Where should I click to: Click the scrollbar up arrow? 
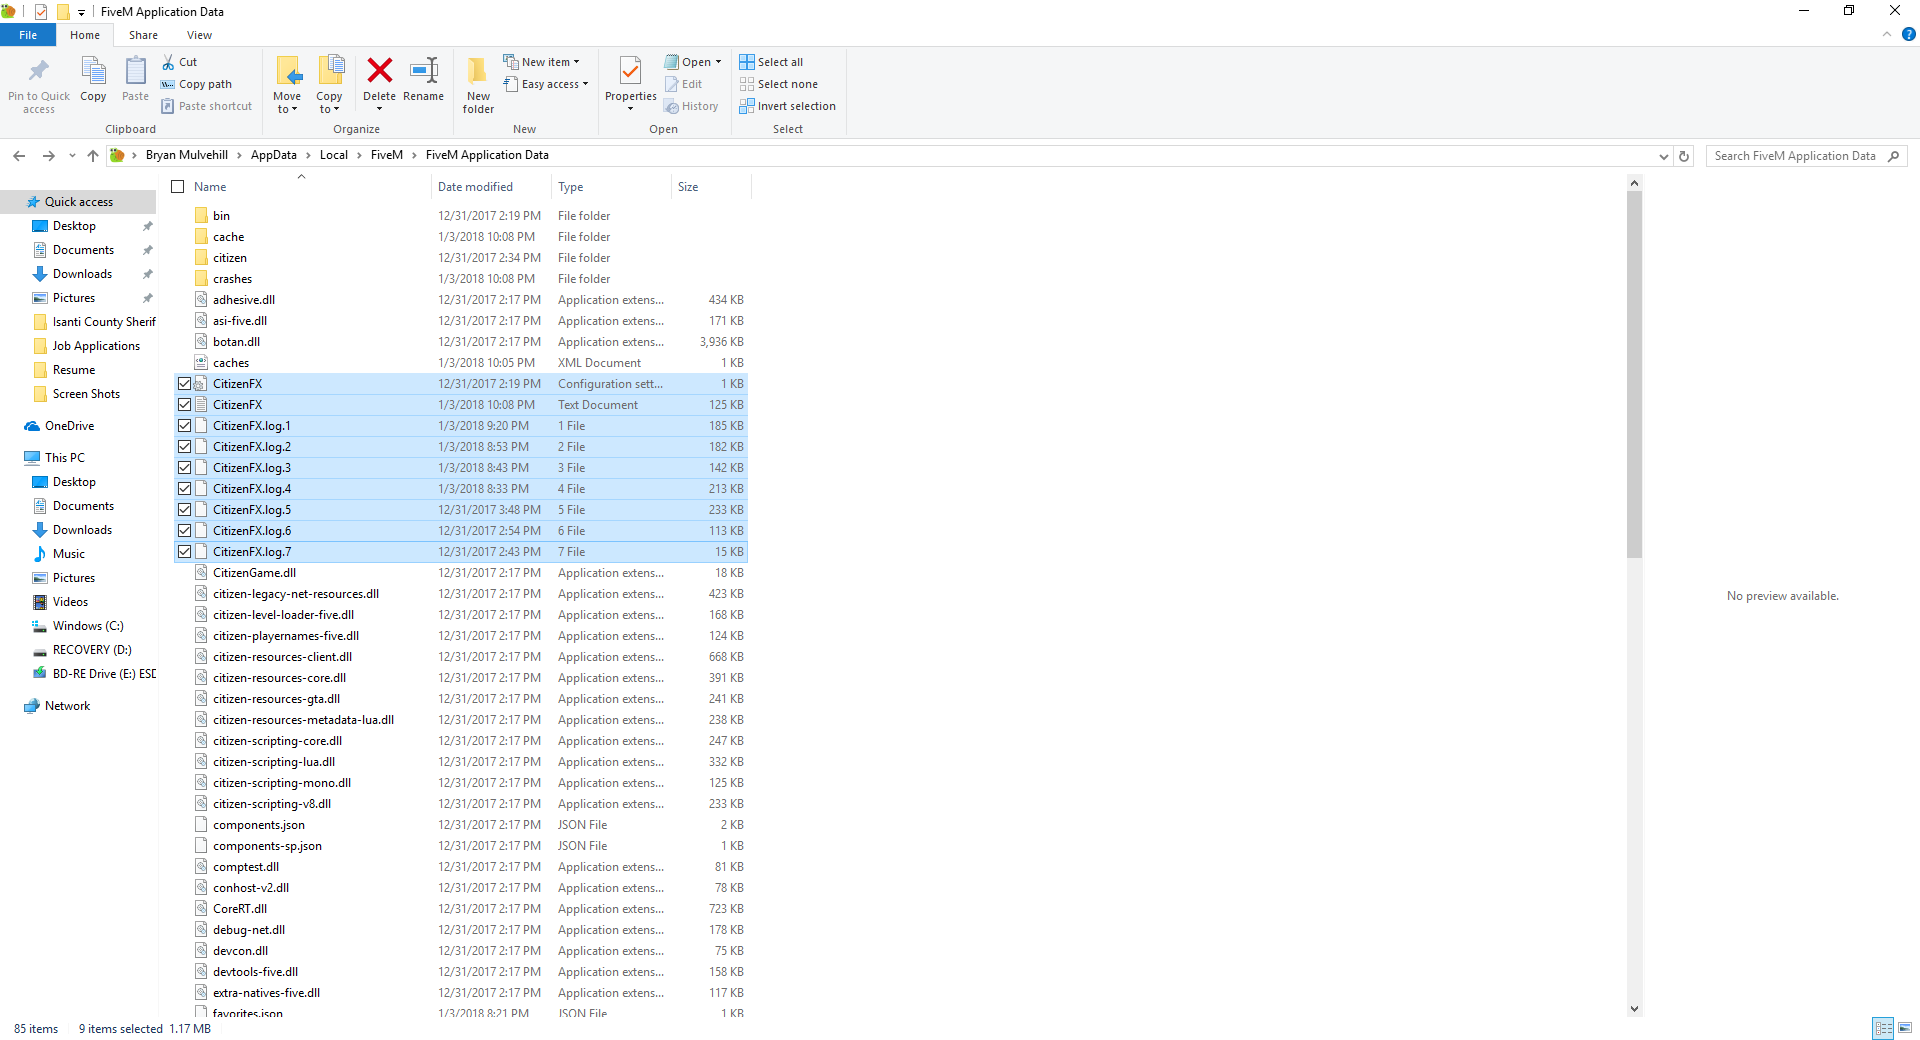1634,183
